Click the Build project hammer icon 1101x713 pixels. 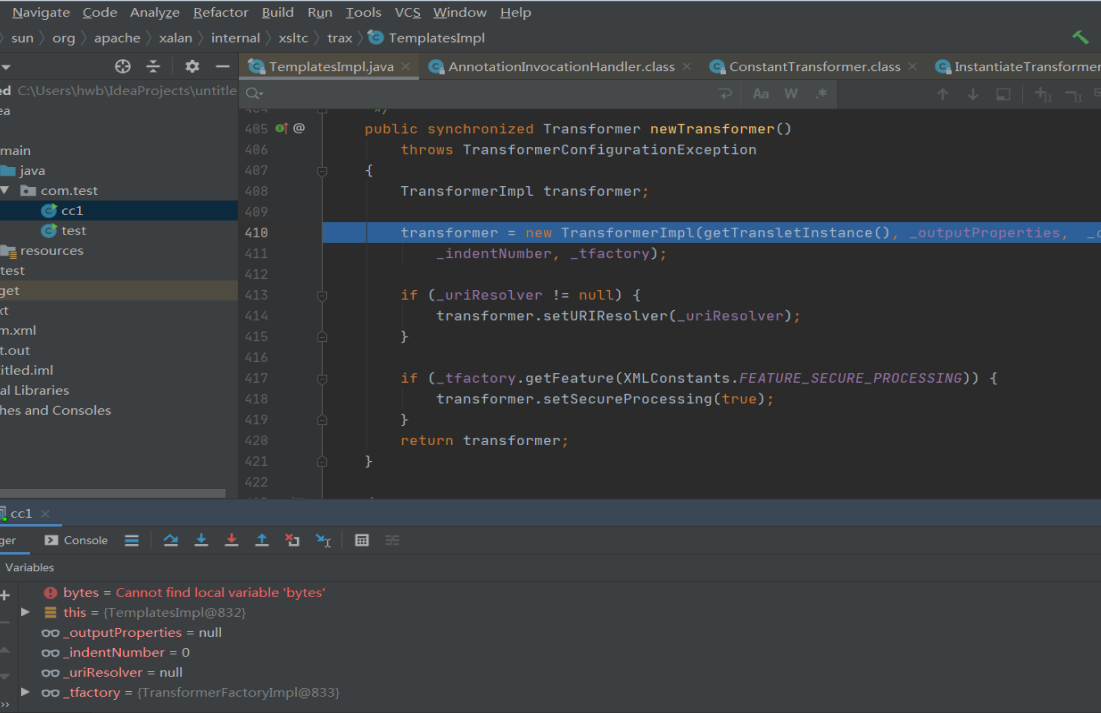pyautogui.click(x=1081, y=37)
